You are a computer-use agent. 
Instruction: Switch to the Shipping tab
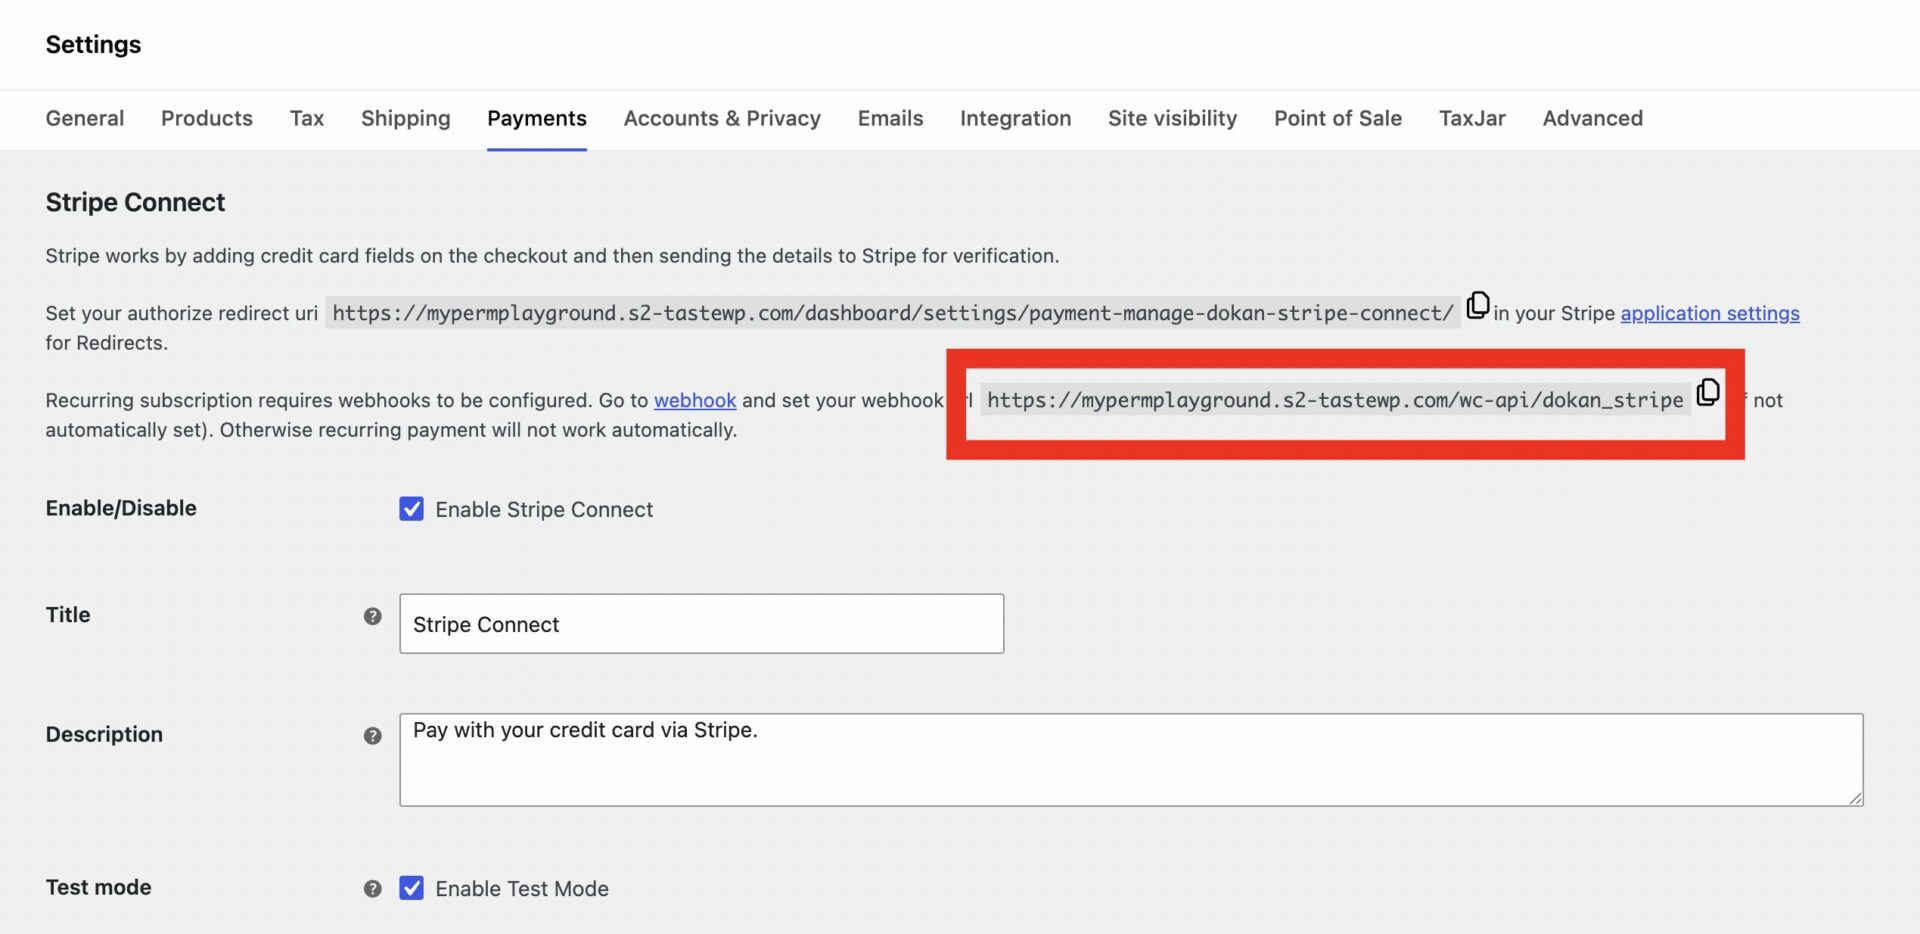(405, 118)
